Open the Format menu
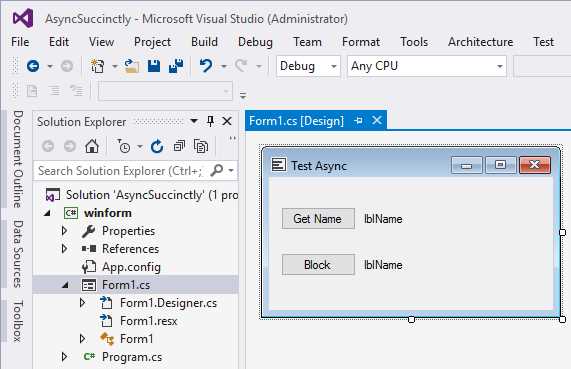The width and height of the screenshot is (571, 369). click(361, 42)
